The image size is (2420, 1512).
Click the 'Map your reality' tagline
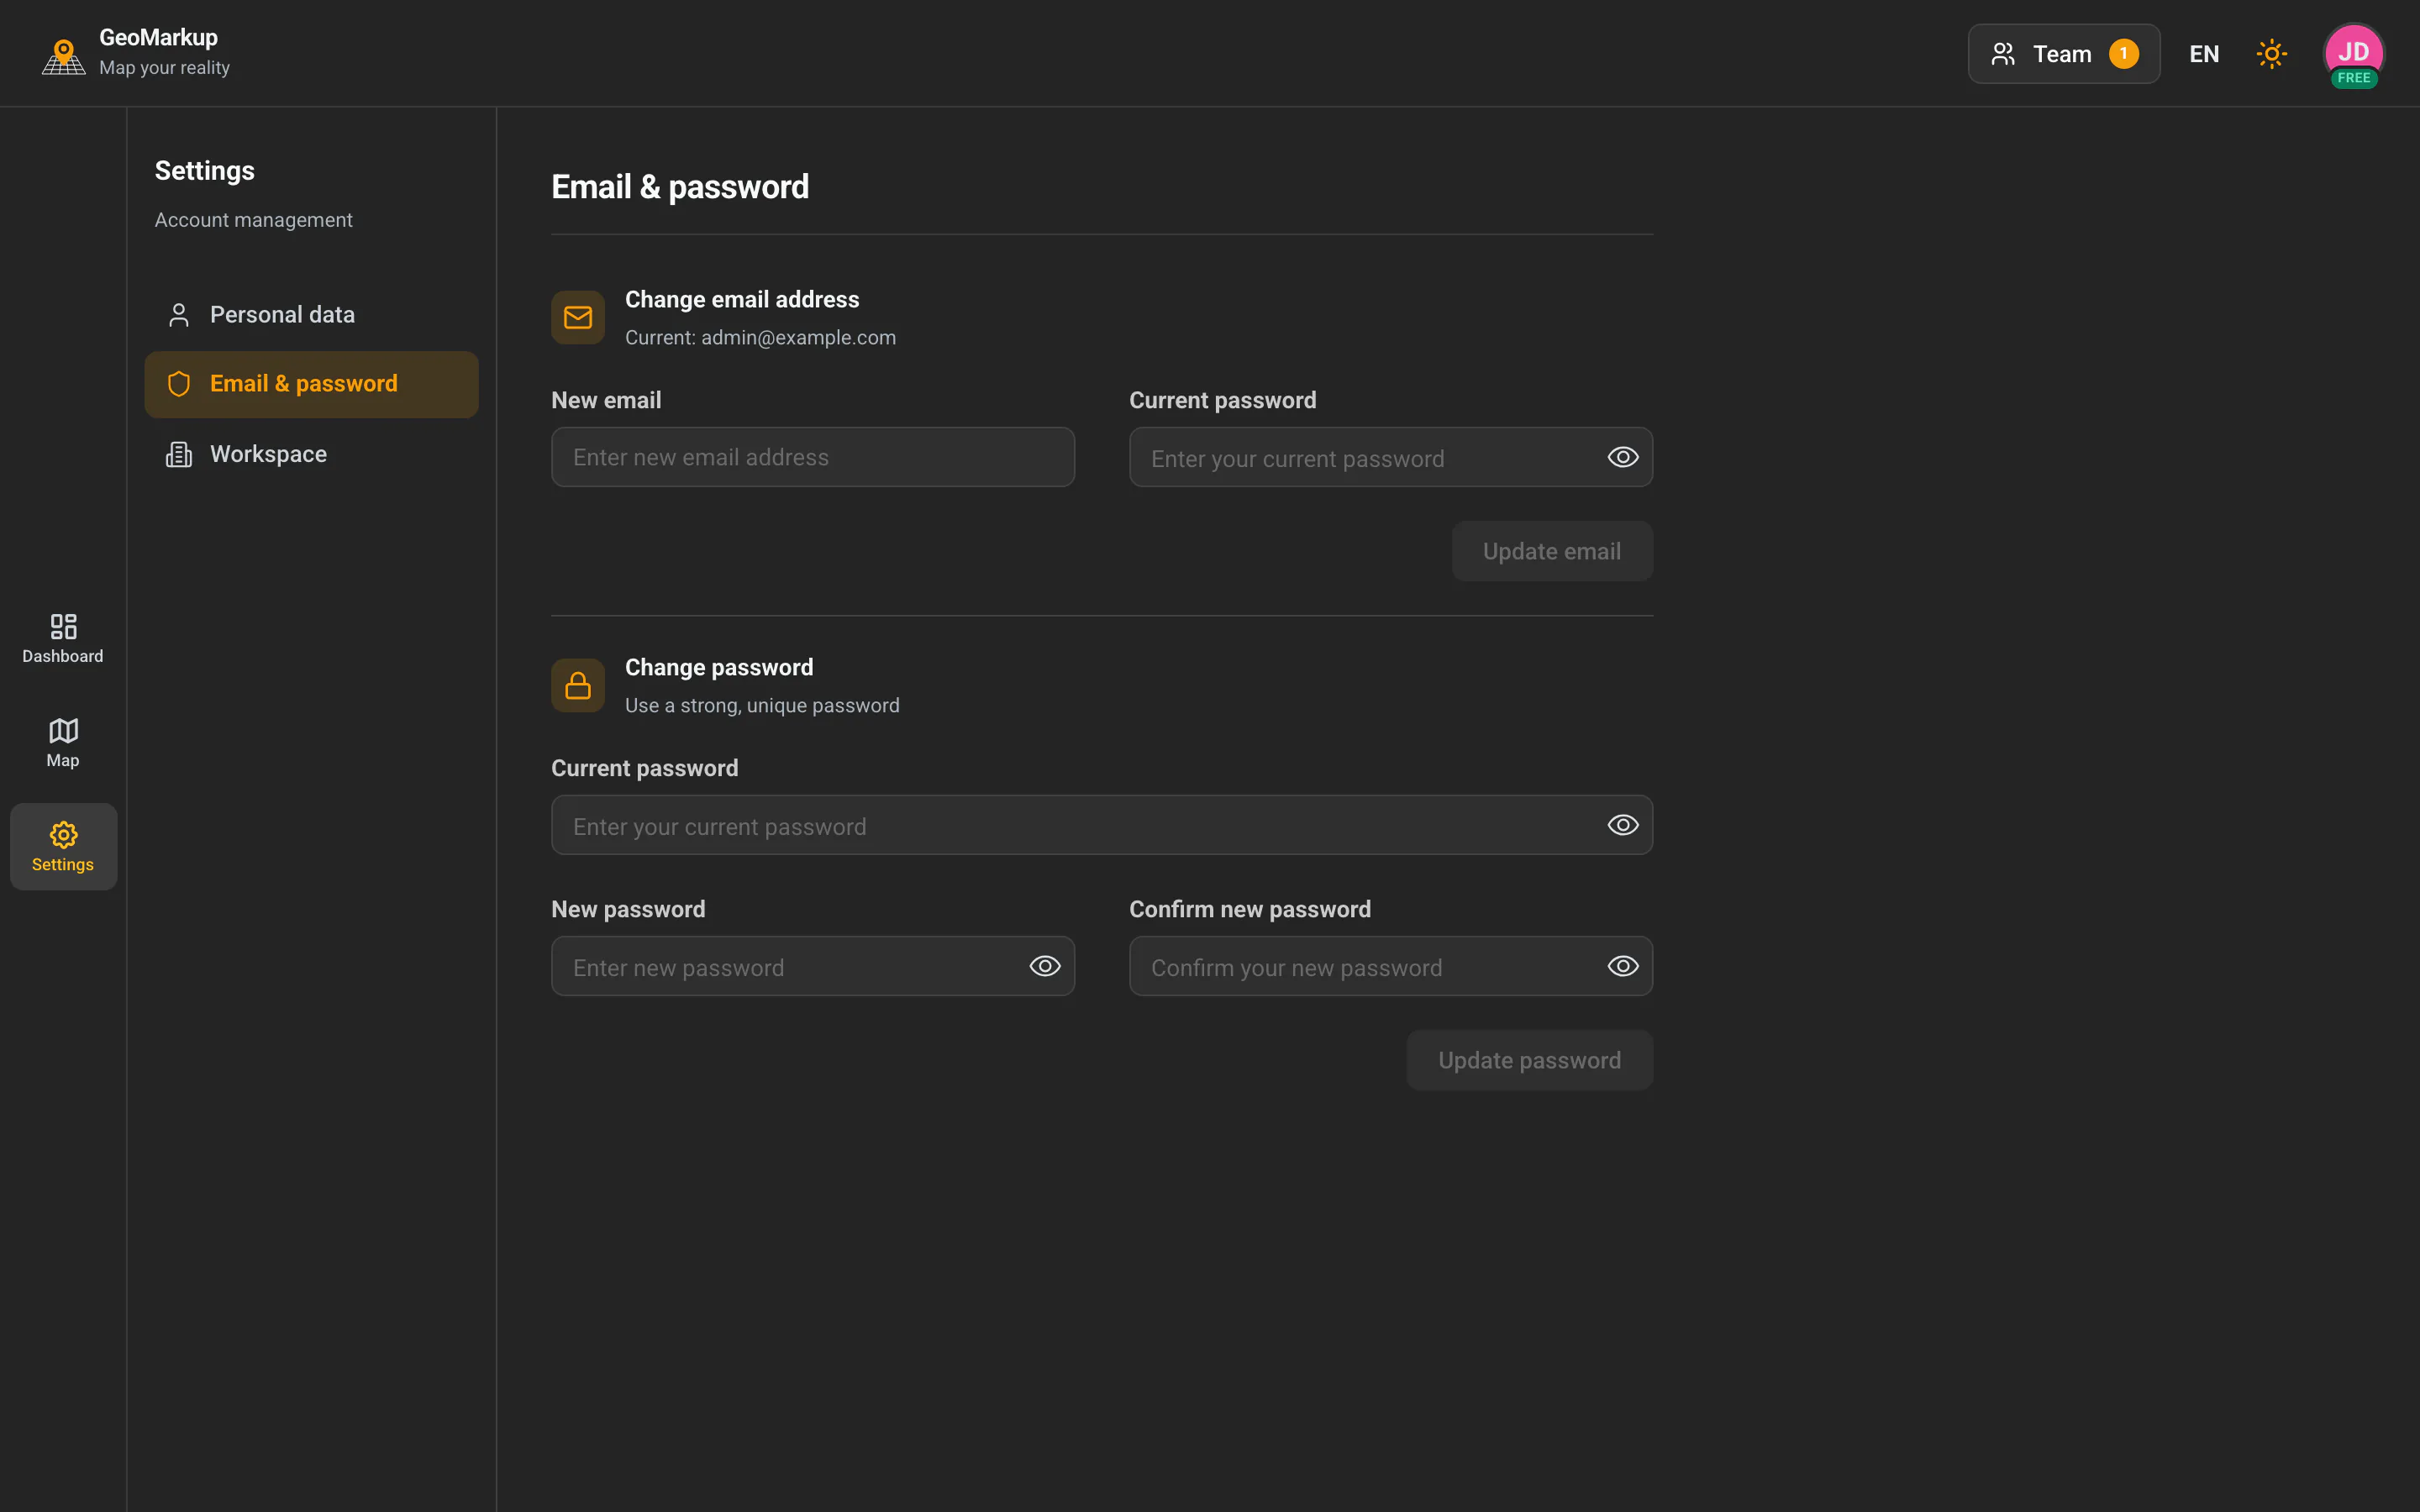point(164,68)
